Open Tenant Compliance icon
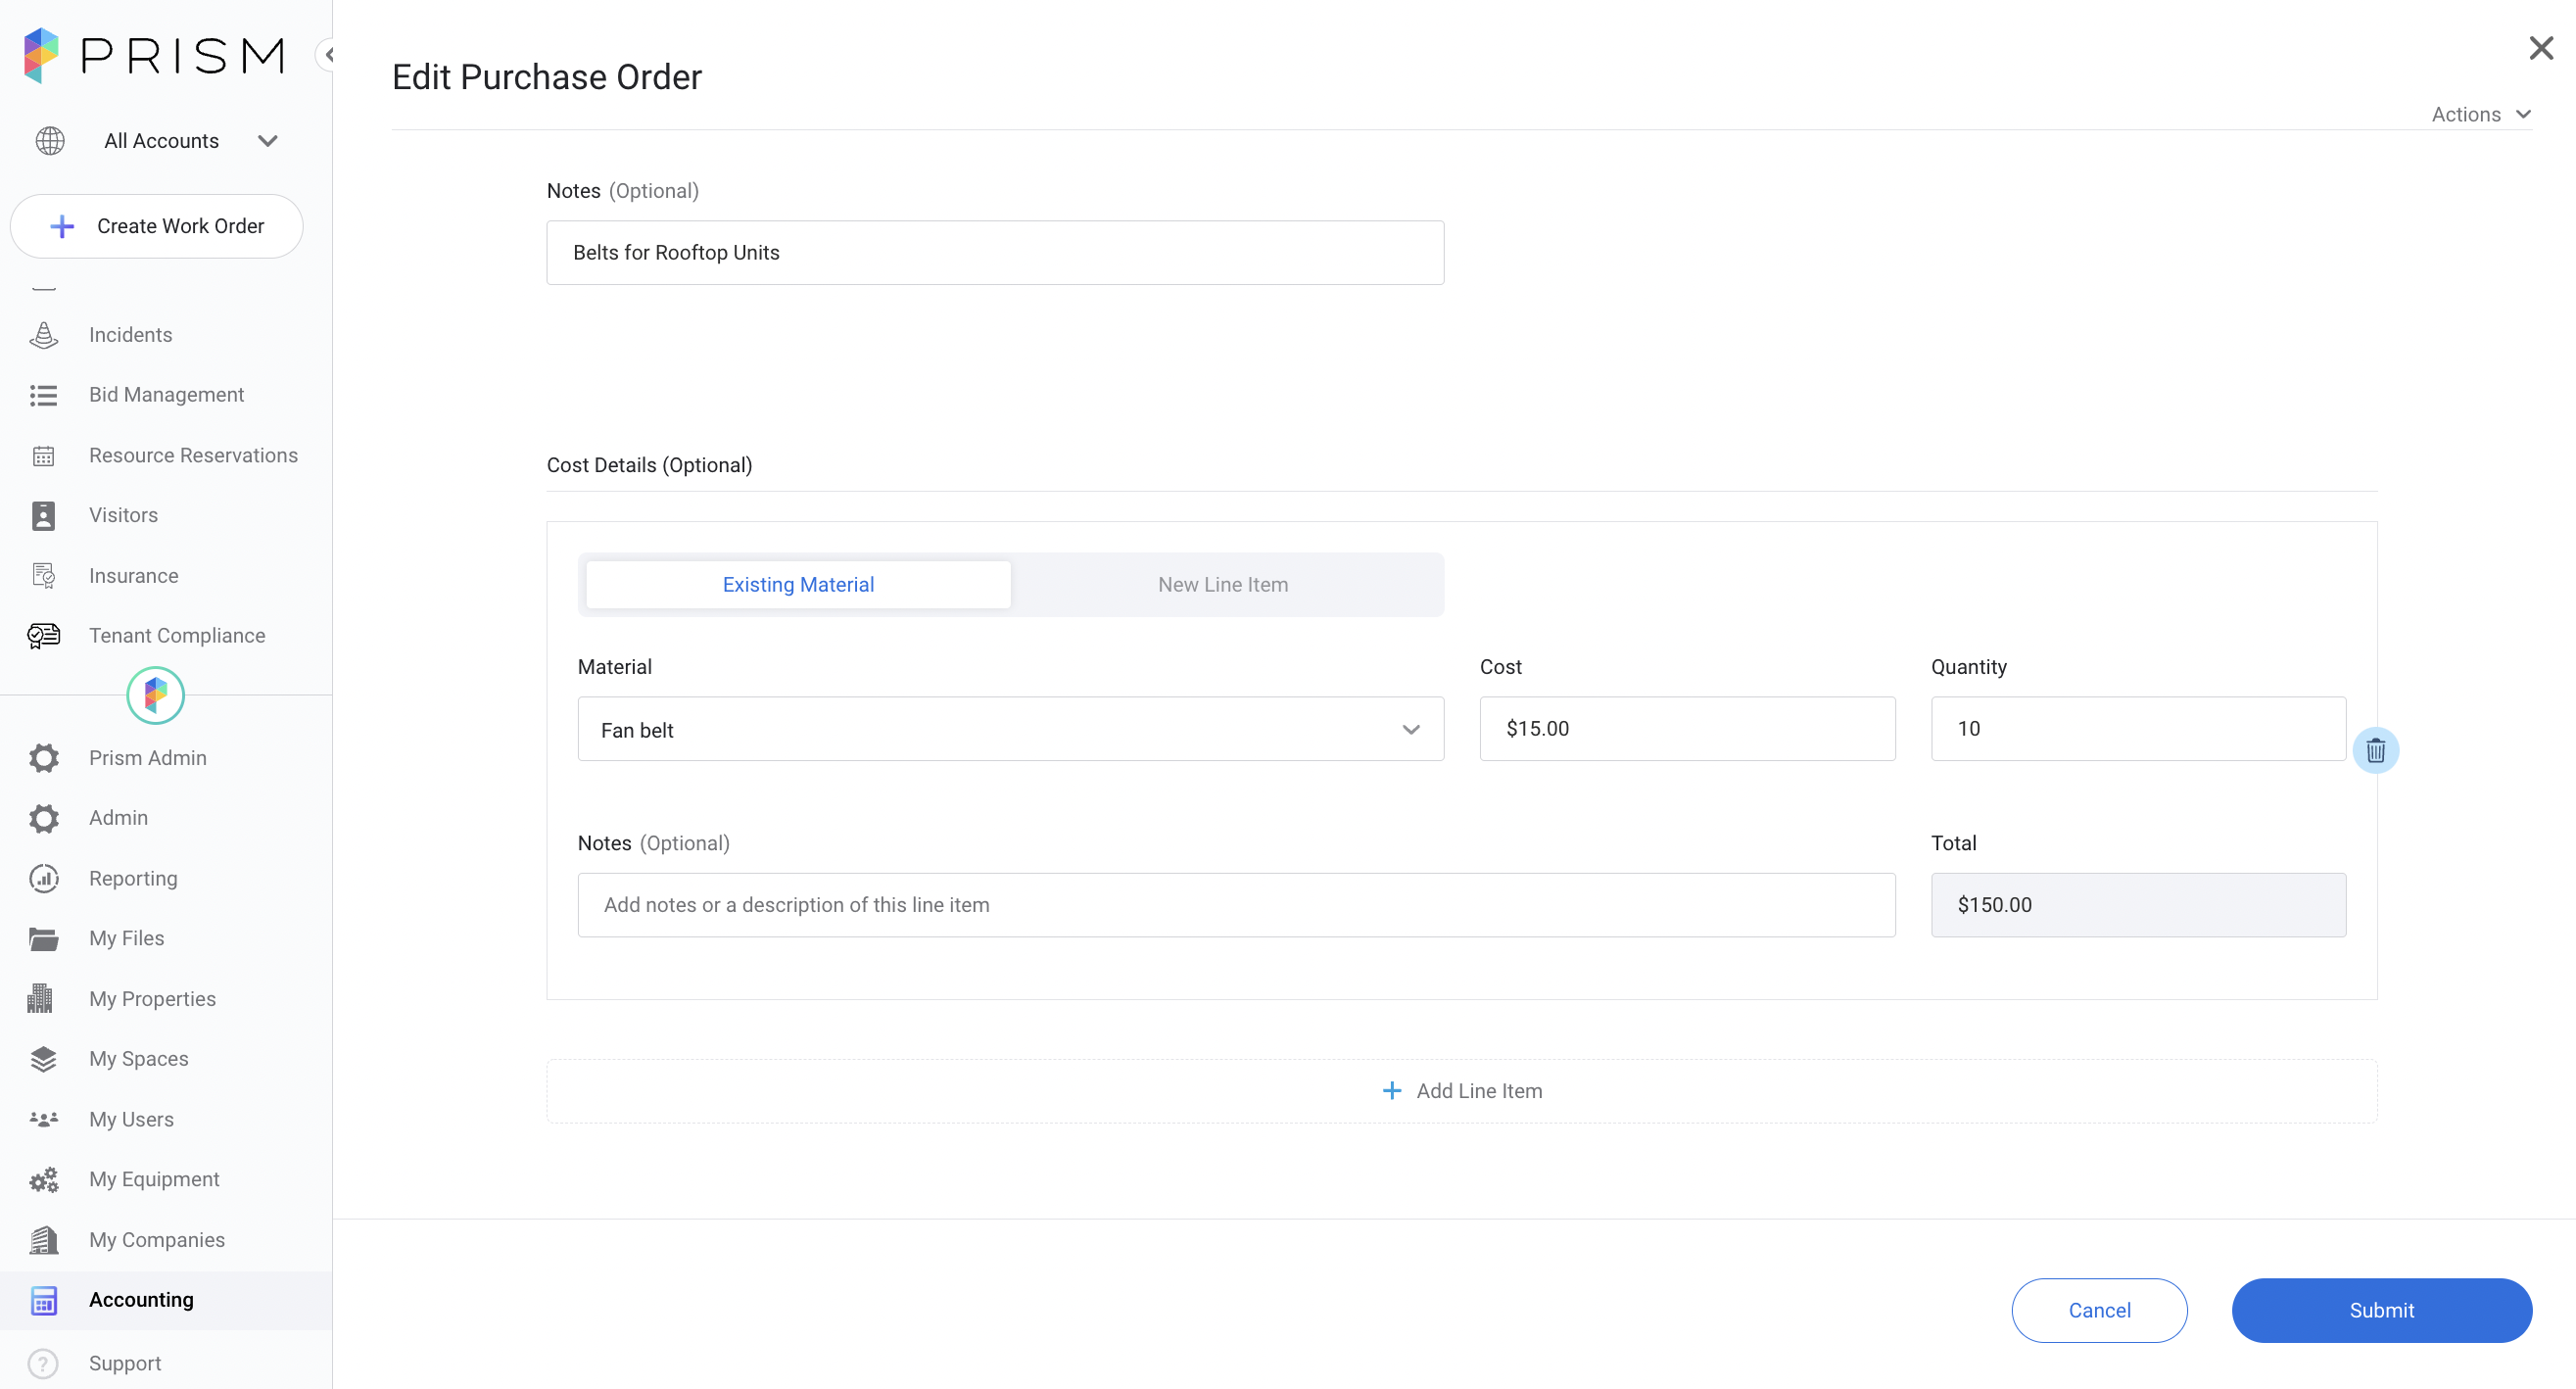2576x1389 pixels. point(43,636)
